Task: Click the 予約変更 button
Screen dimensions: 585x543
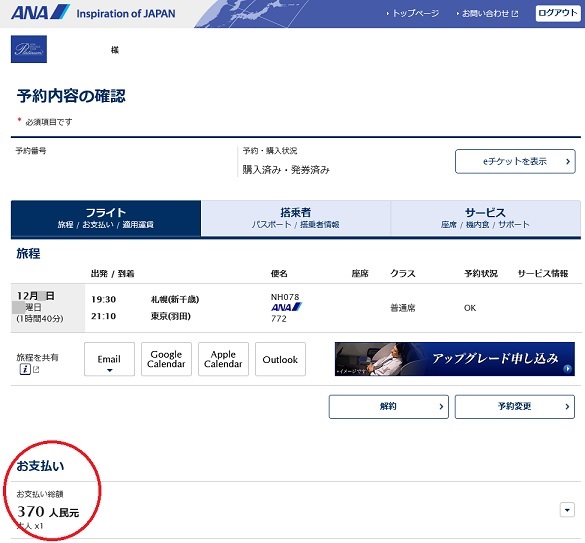Action: click(x=515, y=406)
